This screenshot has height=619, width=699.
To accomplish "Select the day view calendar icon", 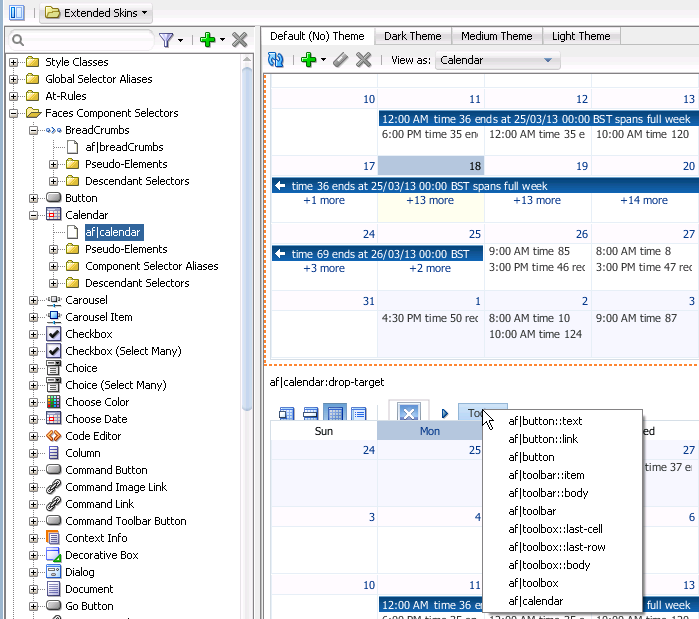I will point(287,414).
